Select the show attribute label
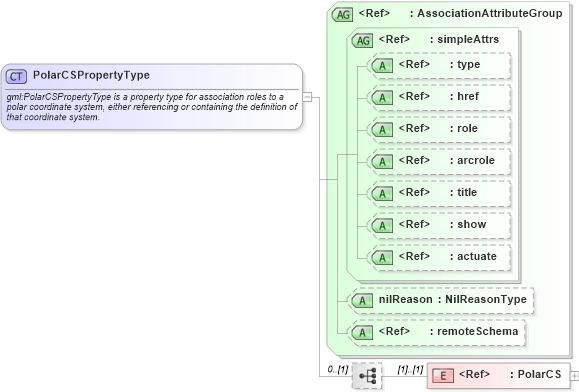Viewport: 579px width, 392px height. tap(472, 224)
